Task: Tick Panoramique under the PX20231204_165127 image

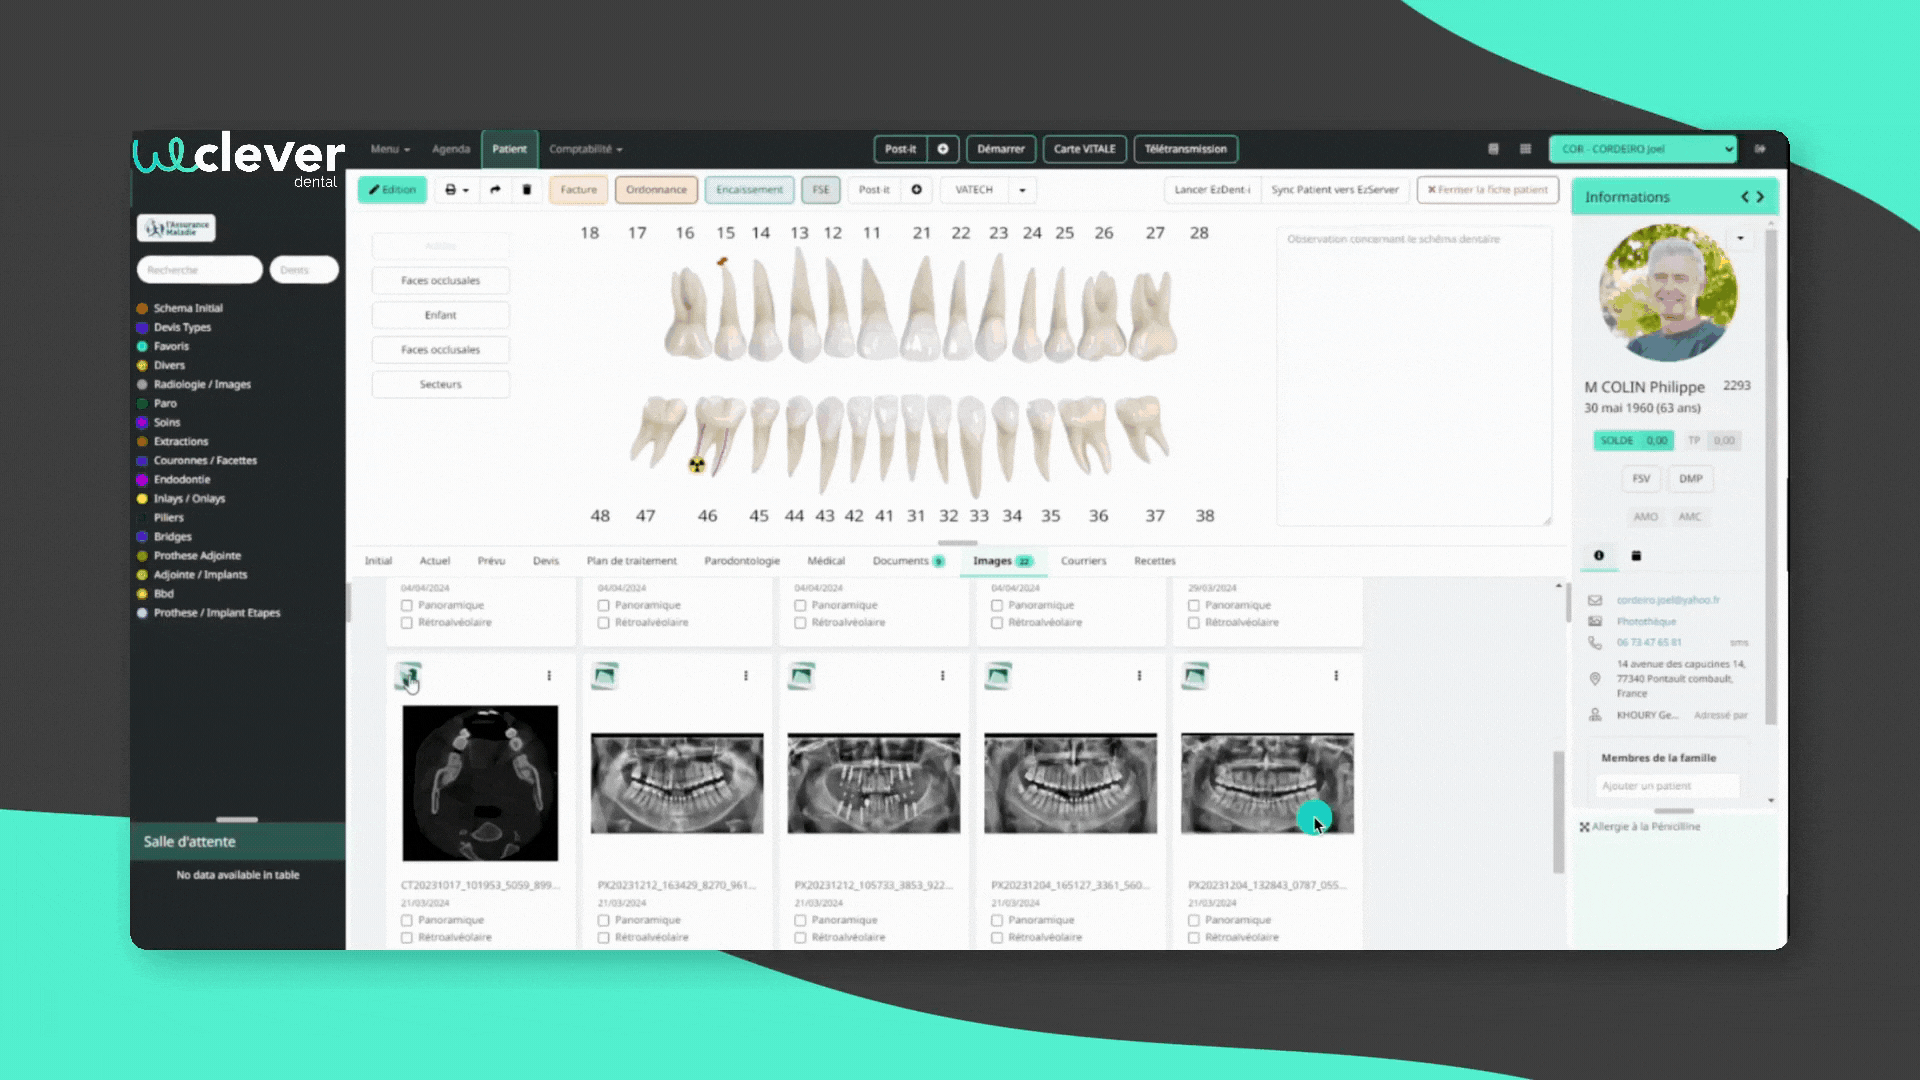Action: point(997,920)
